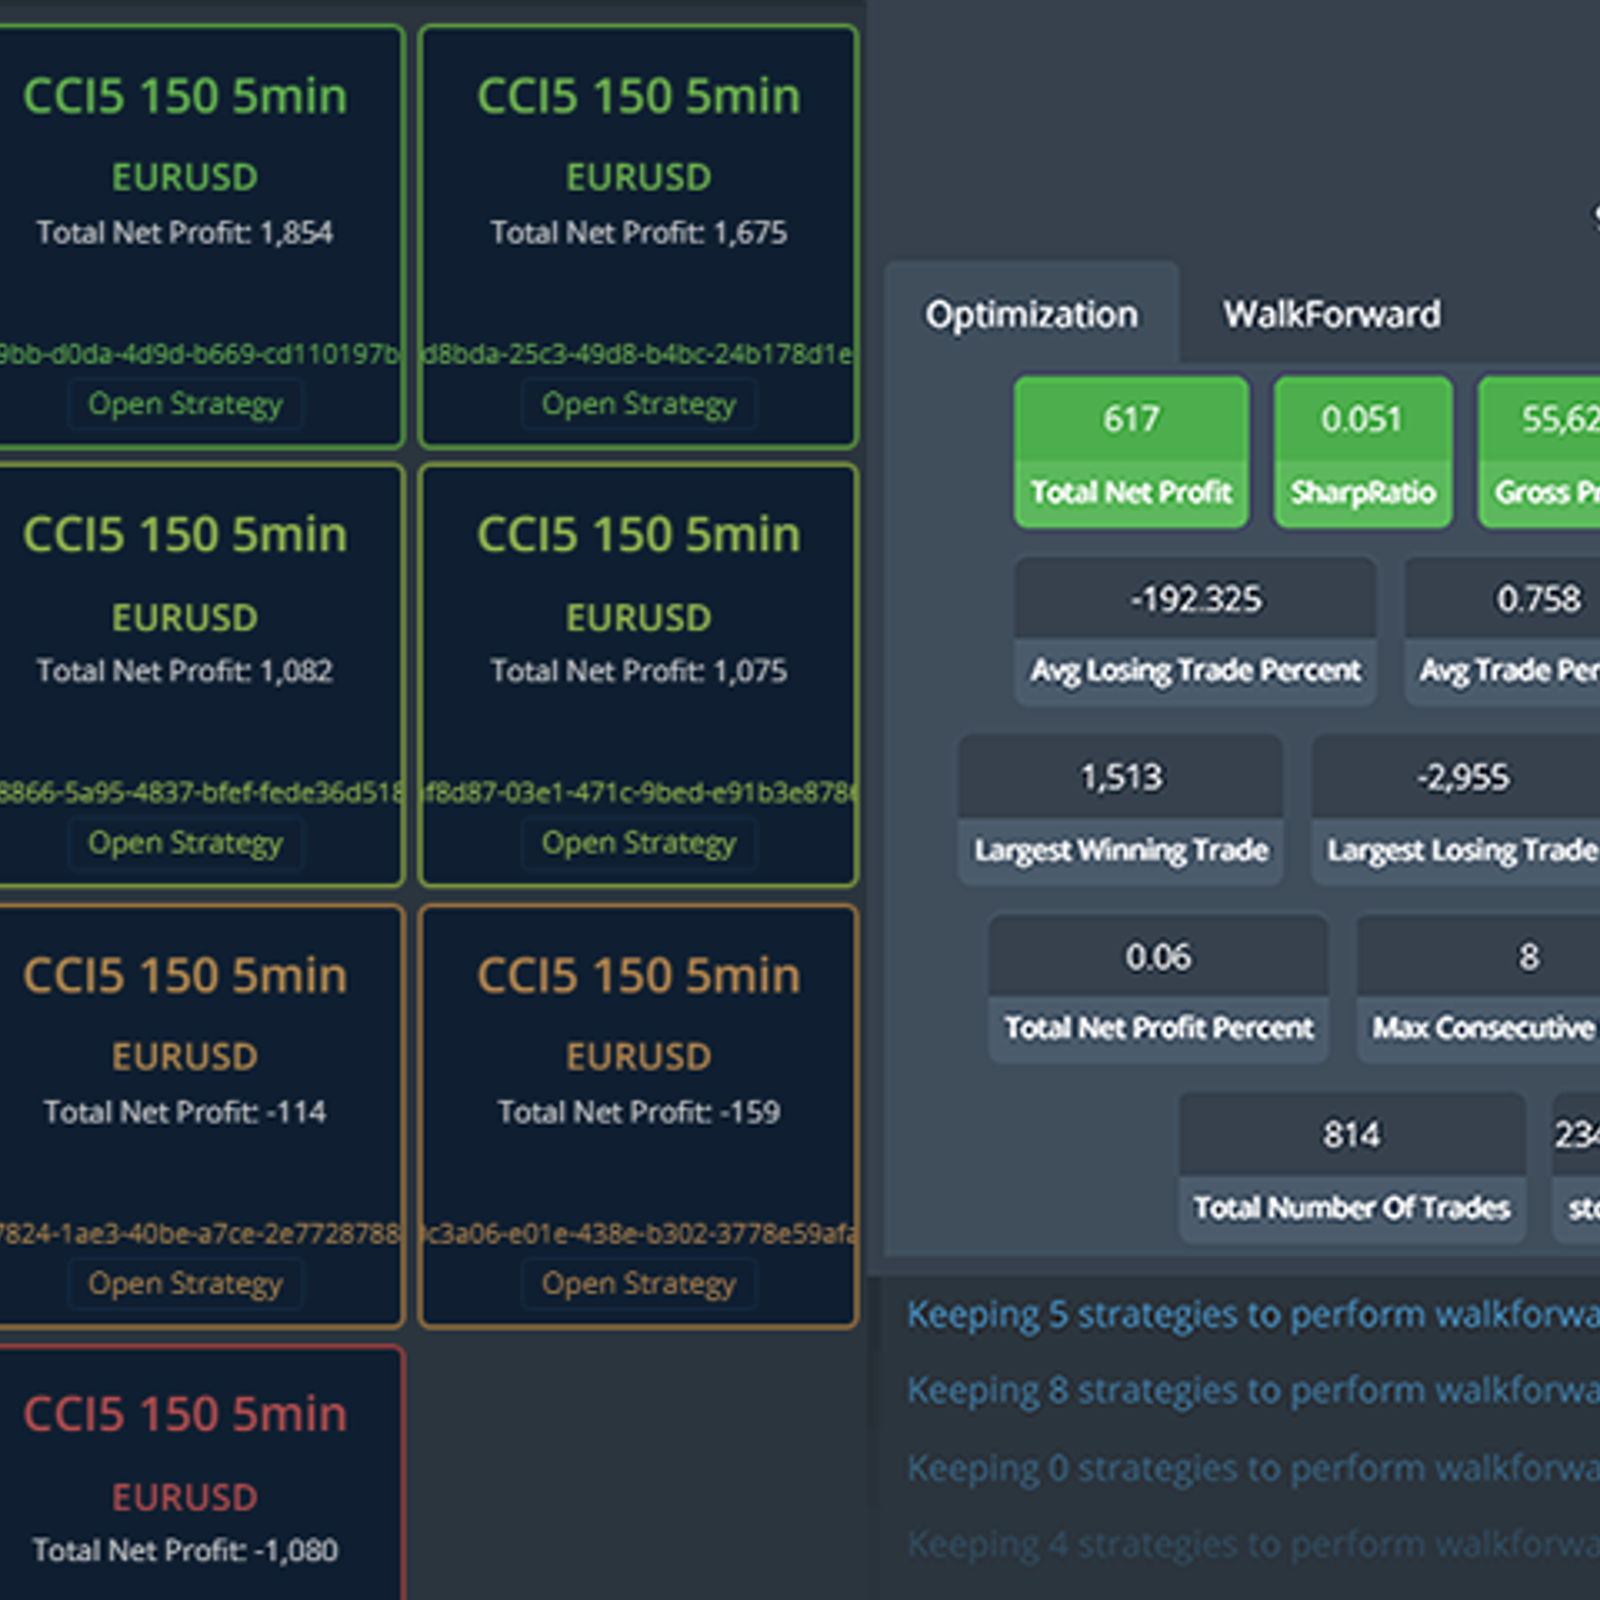Open Strategy for the 1,075 profit card

point(639,843)
